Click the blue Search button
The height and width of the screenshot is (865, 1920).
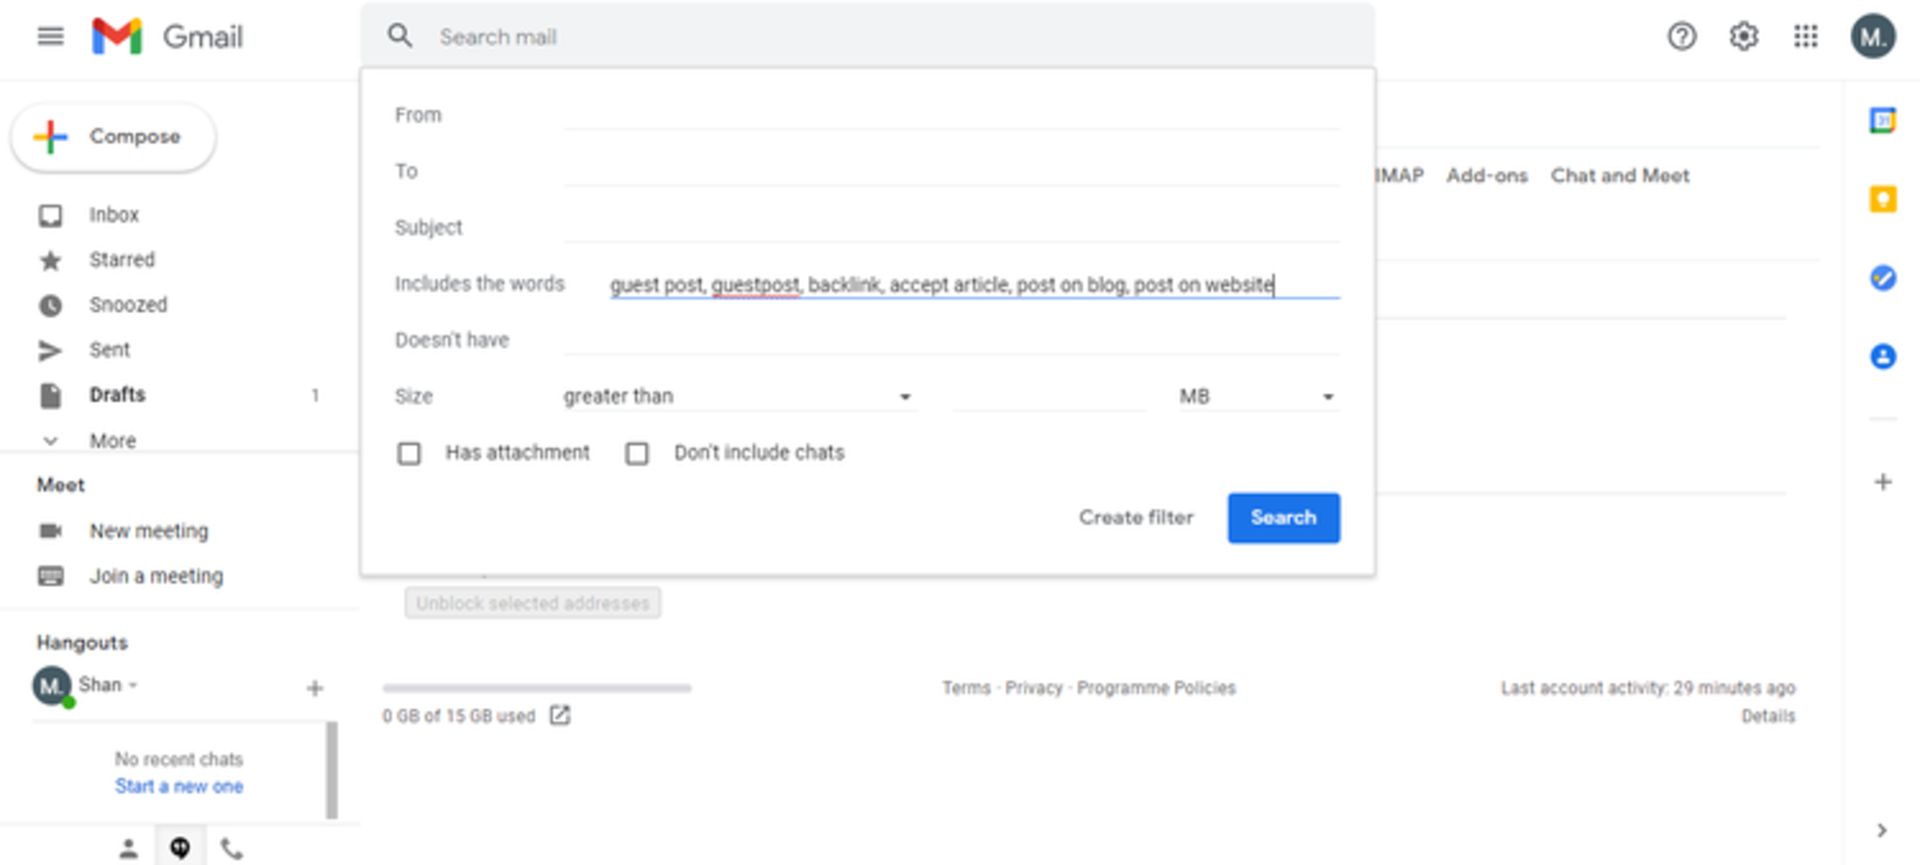click(1283, 518)
